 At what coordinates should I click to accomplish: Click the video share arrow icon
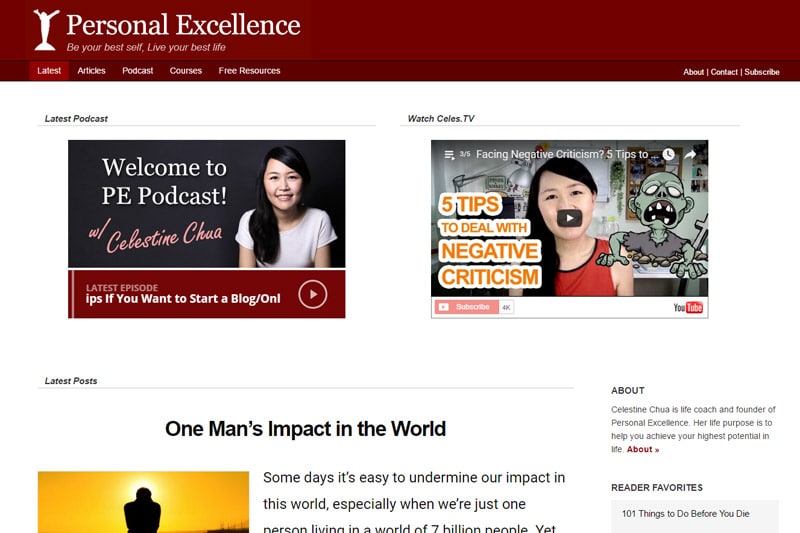click(690, 154)
